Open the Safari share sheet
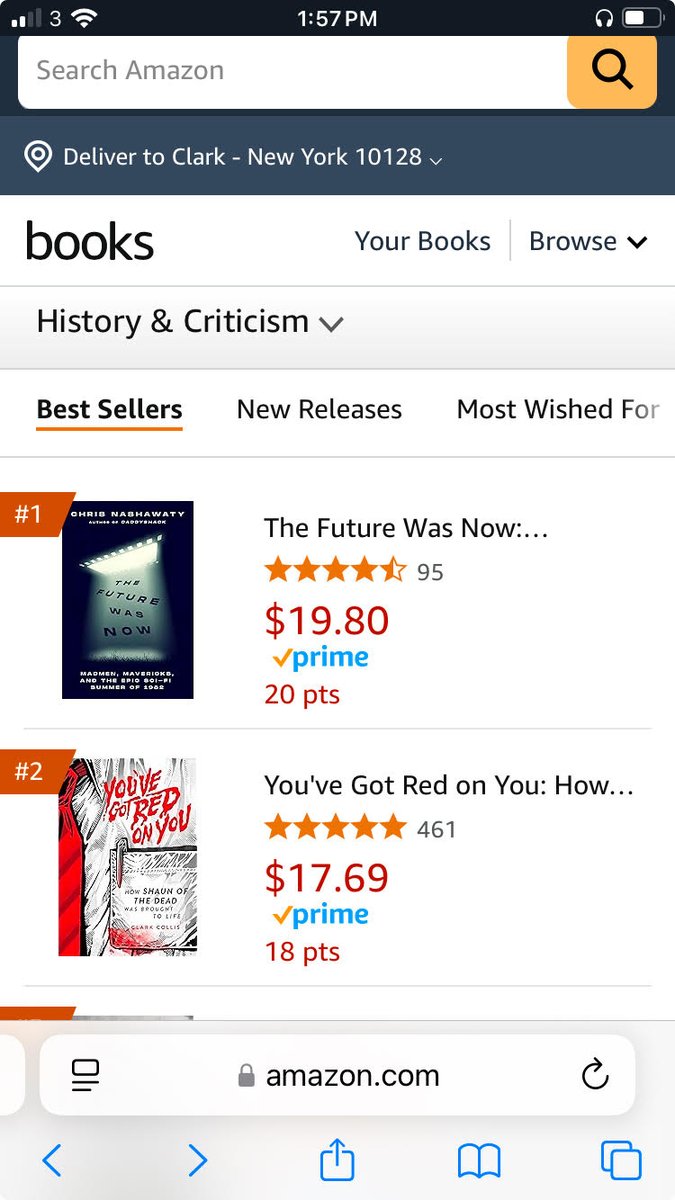 pyautogui.click(x=337, y=1158)
